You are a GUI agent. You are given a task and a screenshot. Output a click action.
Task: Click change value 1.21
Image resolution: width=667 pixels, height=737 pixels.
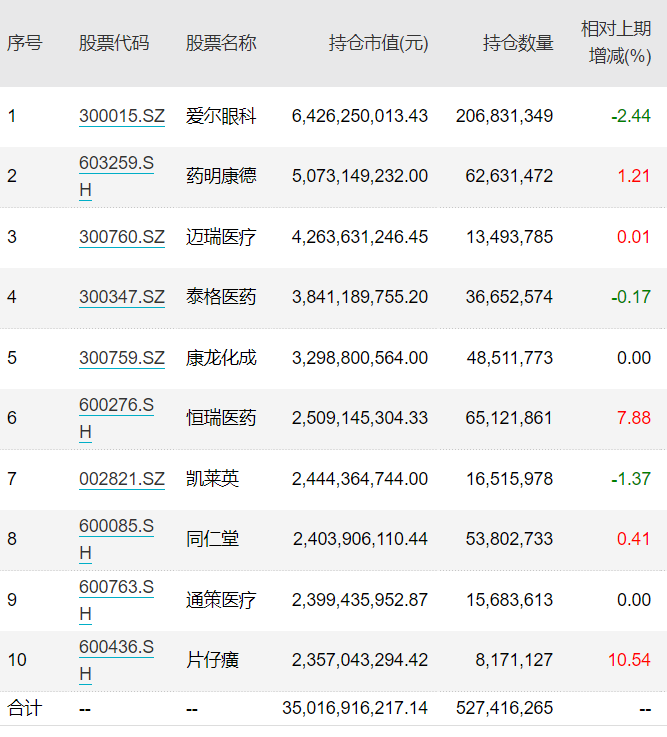coord(634,176)
